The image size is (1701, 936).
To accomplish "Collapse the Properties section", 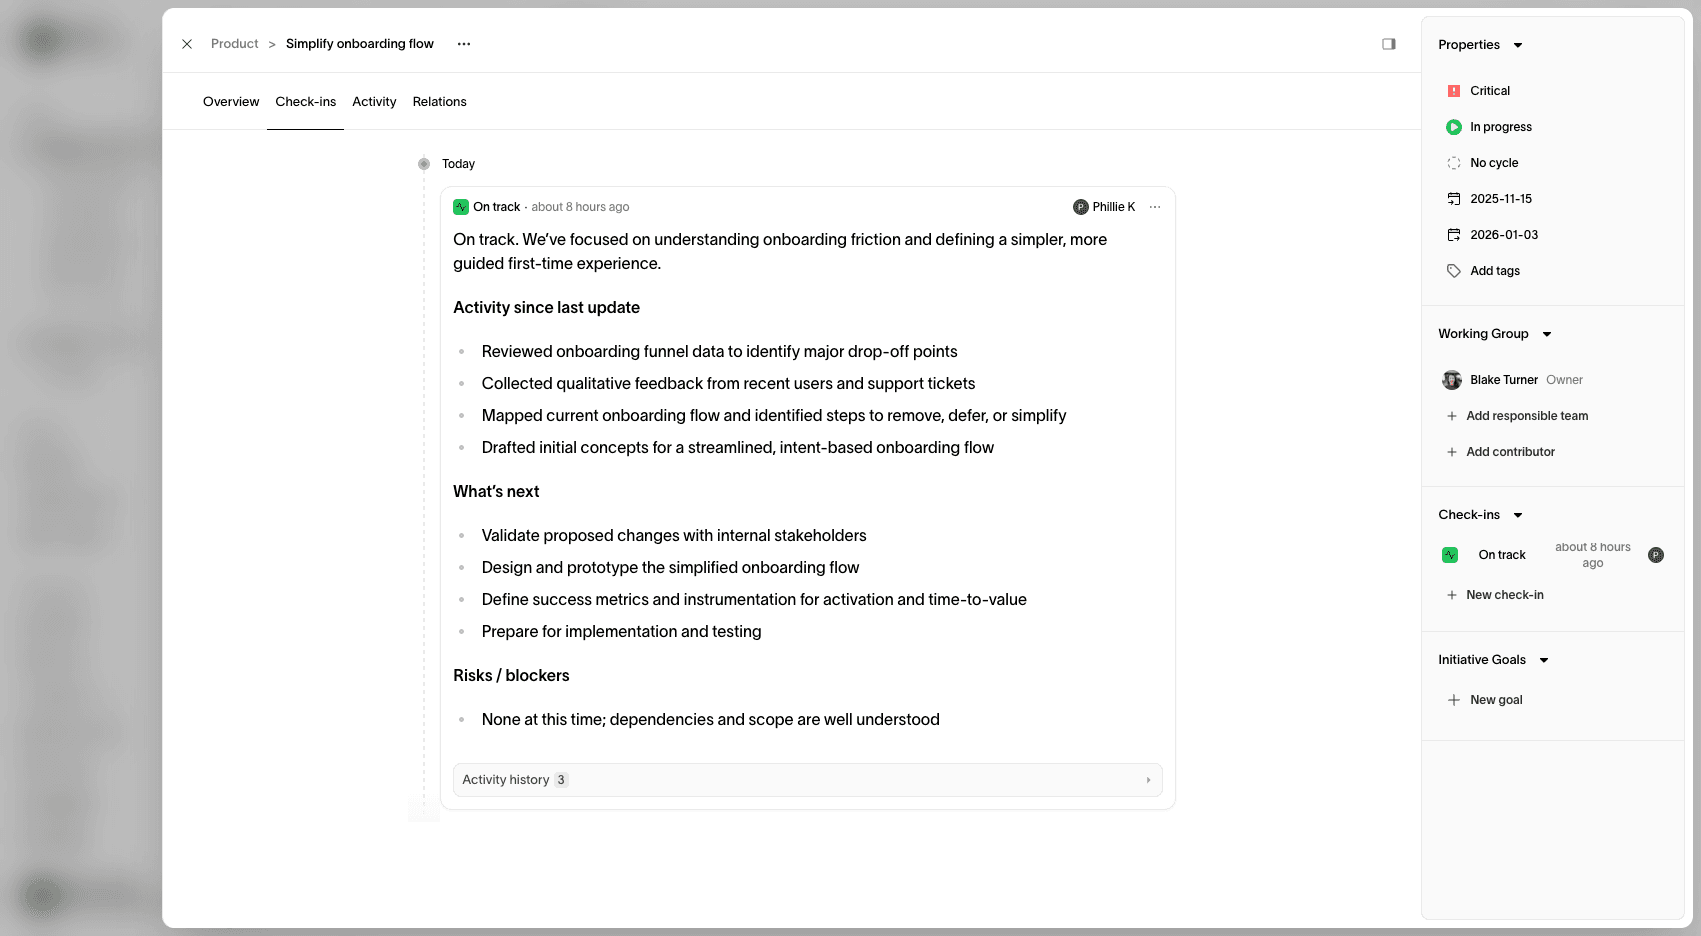I will point(1518,45).
